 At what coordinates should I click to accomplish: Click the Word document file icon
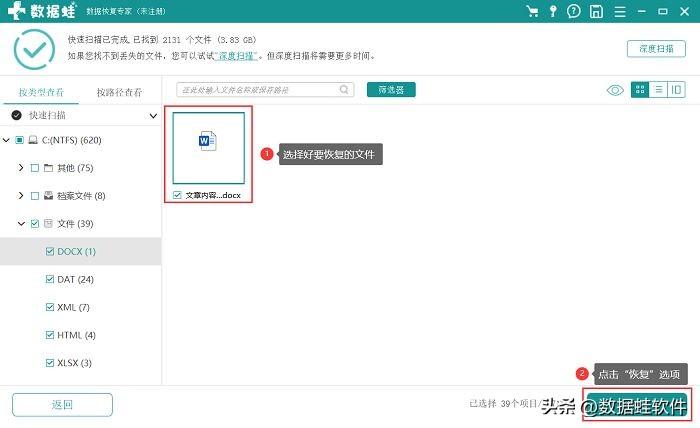point(208,141)
